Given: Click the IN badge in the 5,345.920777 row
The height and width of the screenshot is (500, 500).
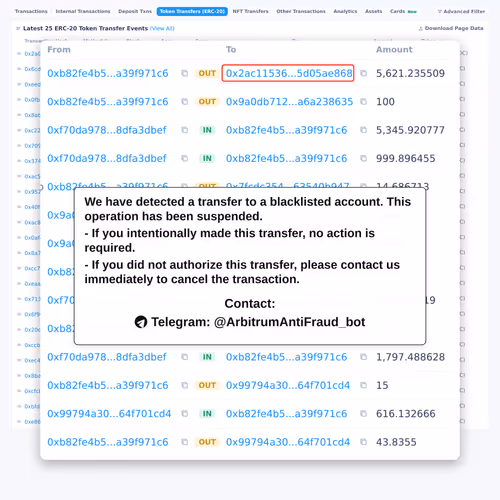Looking at the screenshot, I should tap(207, 130).
